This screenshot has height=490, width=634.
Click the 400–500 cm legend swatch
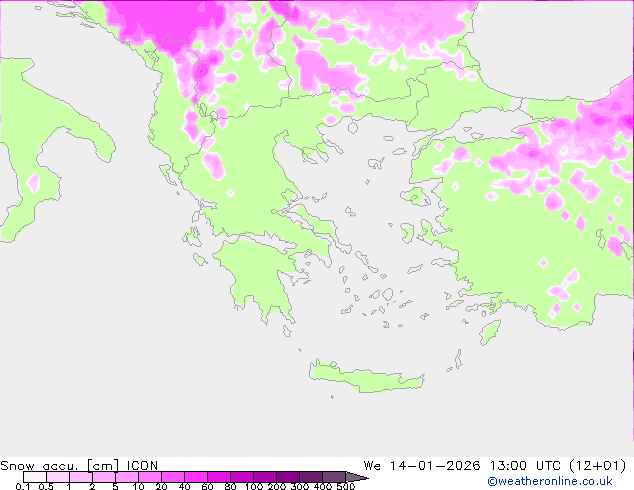tap(334, 477)
